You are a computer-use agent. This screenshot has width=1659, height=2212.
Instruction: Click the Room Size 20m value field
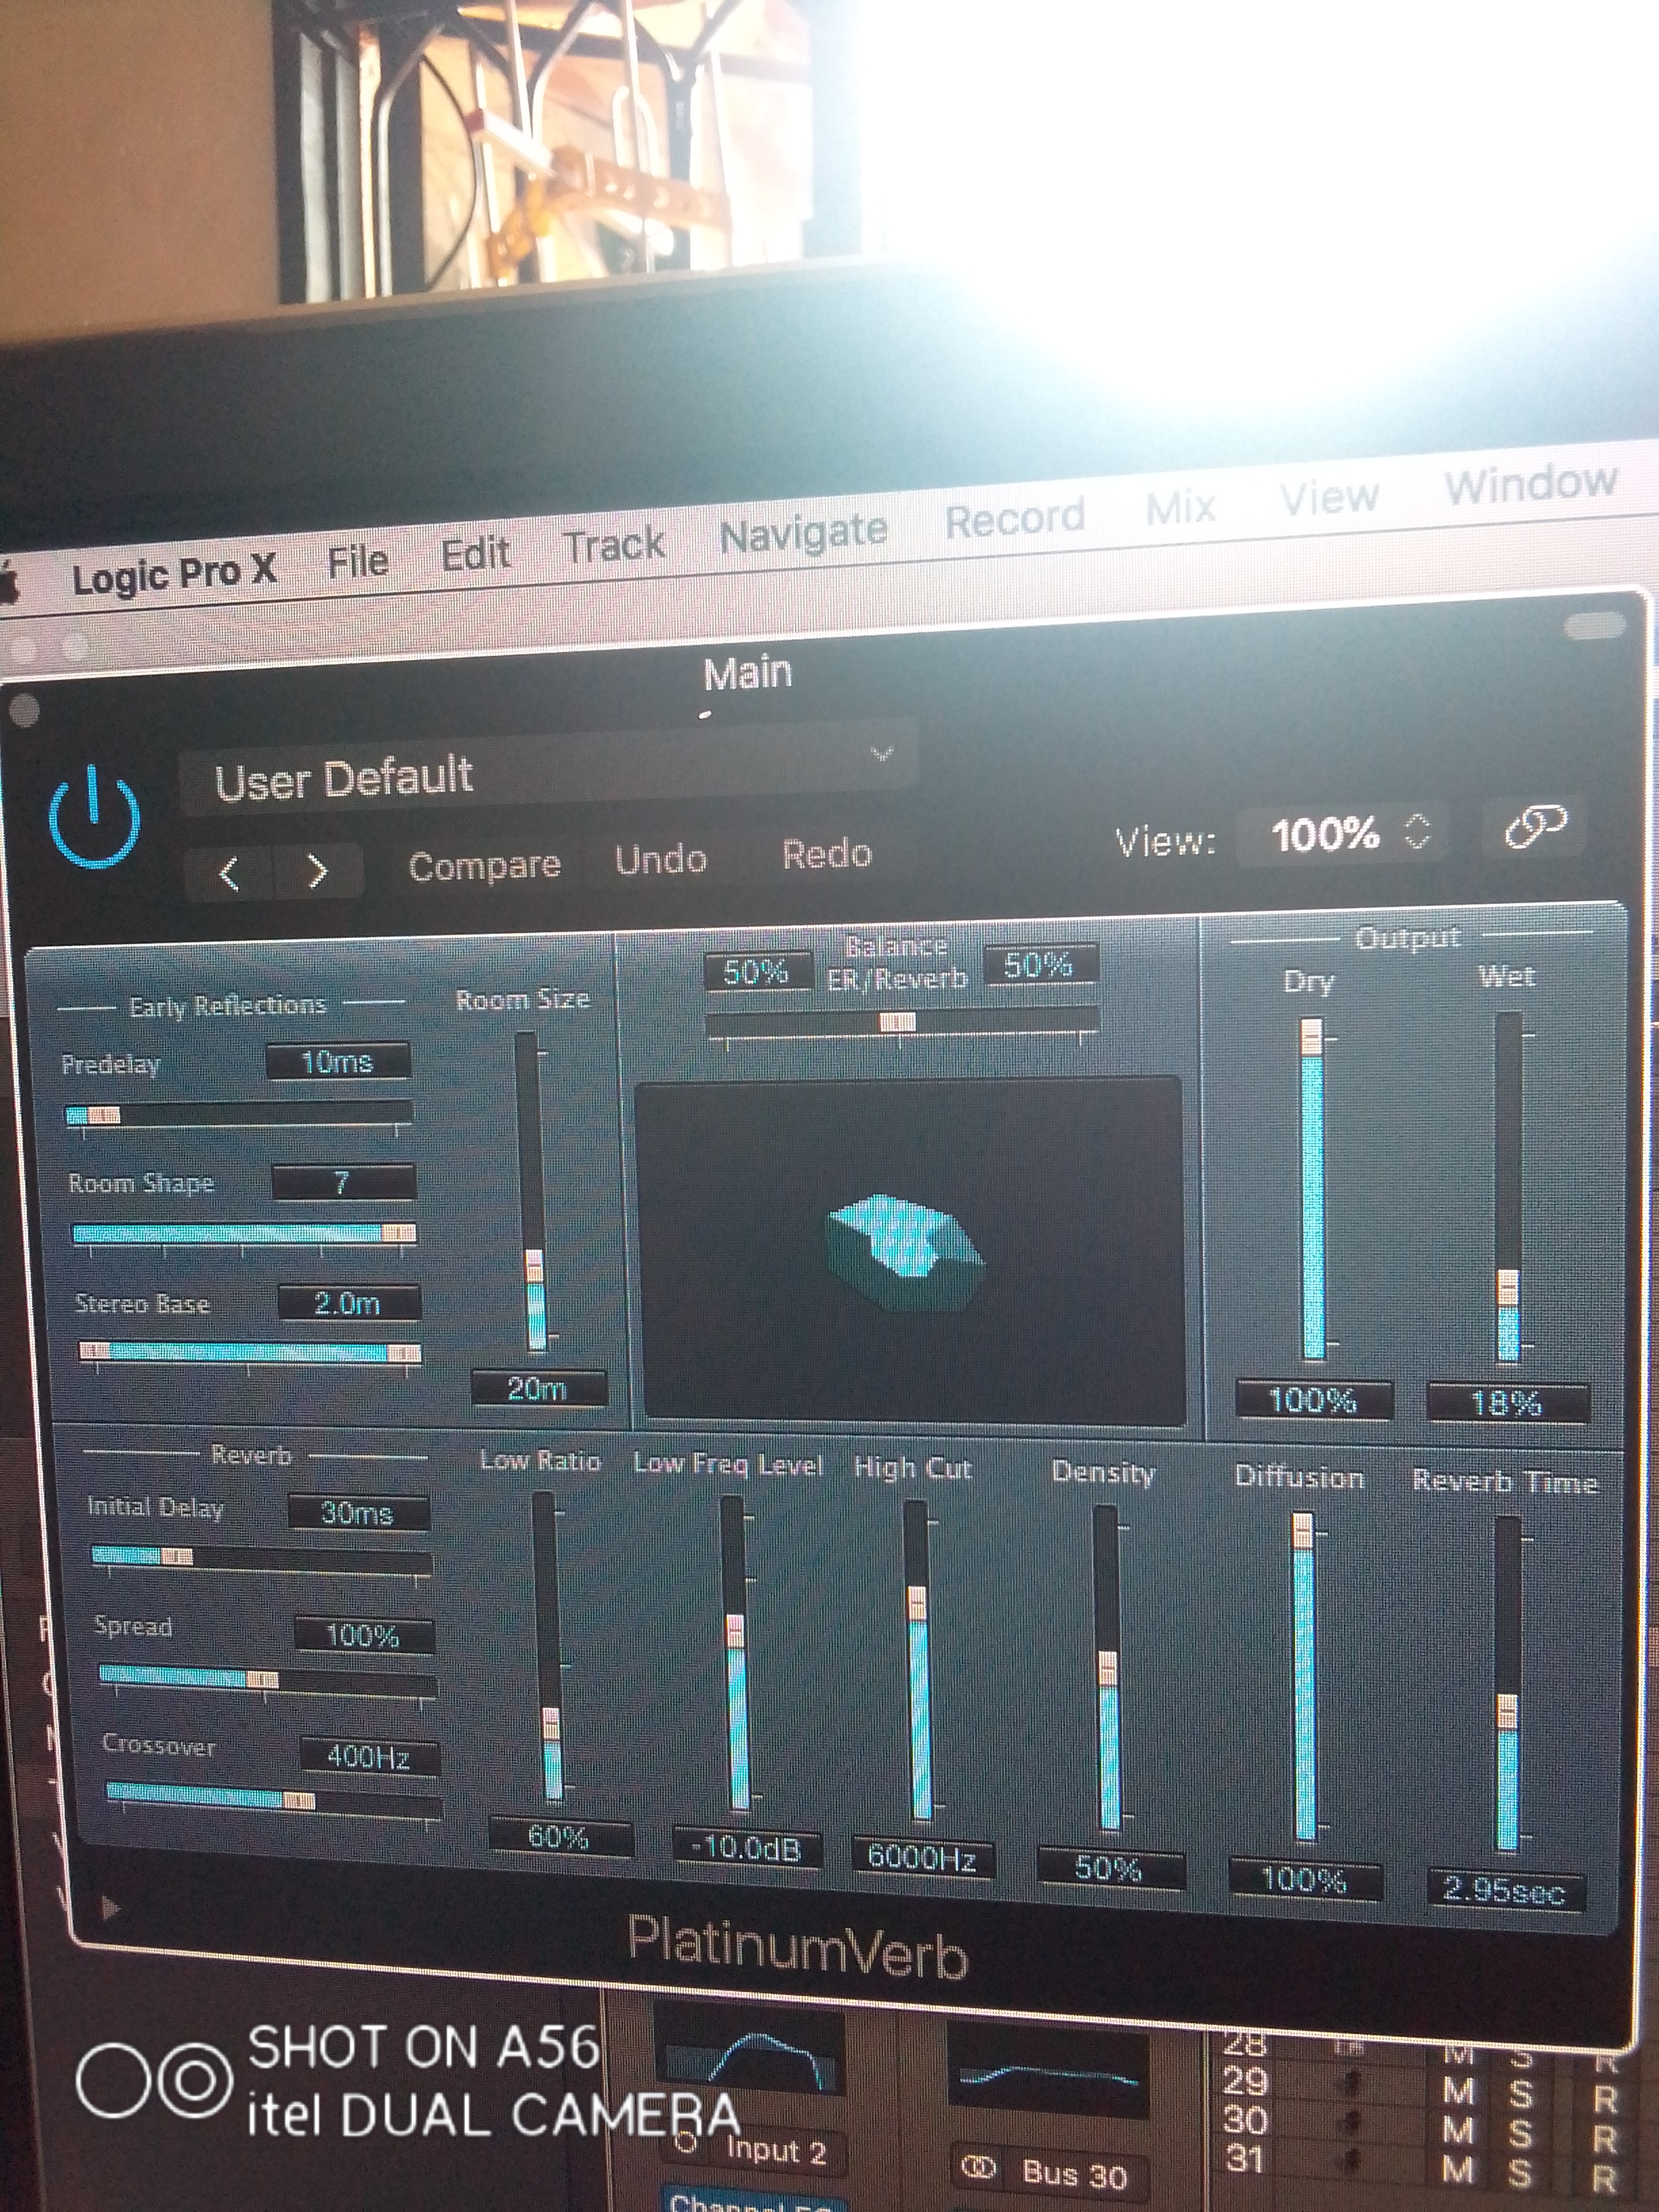click(x=538, y=1388)
